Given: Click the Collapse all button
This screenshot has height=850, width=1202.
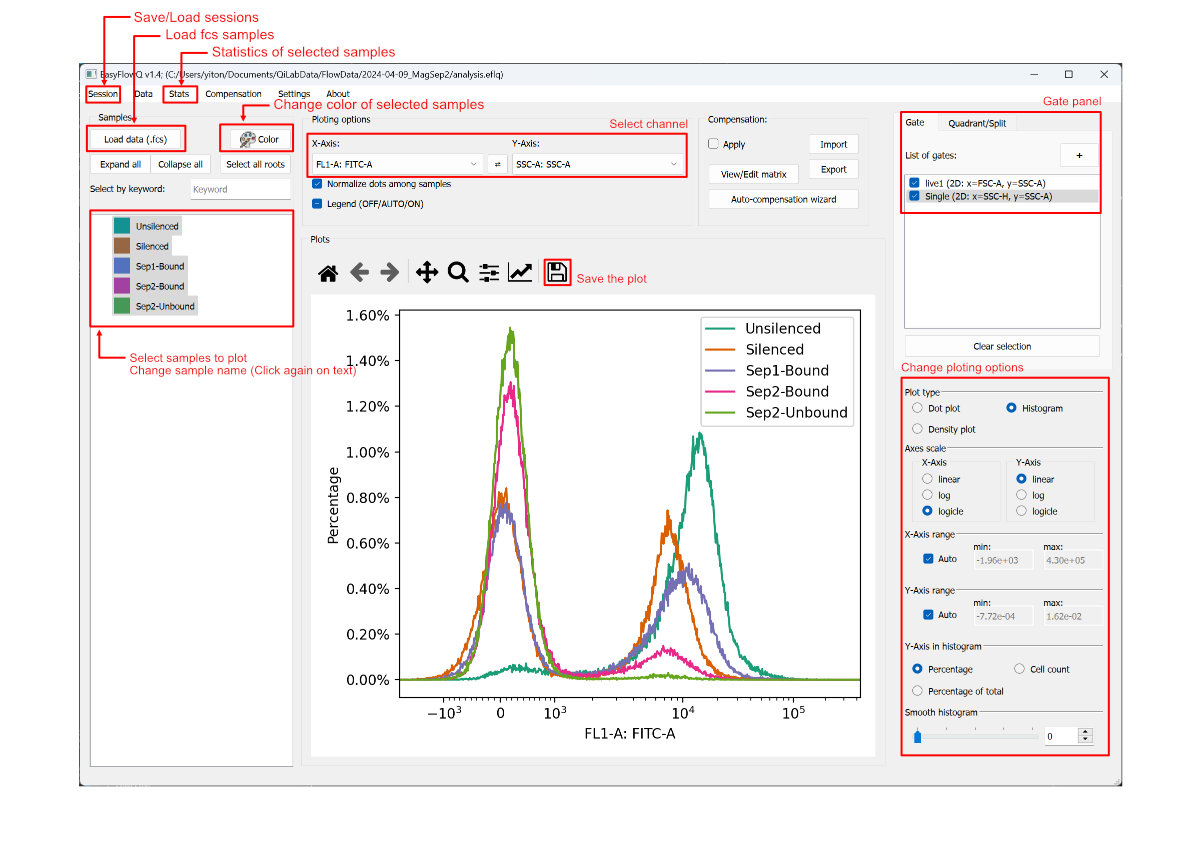Looking at the screenshot, I should 180,165.
